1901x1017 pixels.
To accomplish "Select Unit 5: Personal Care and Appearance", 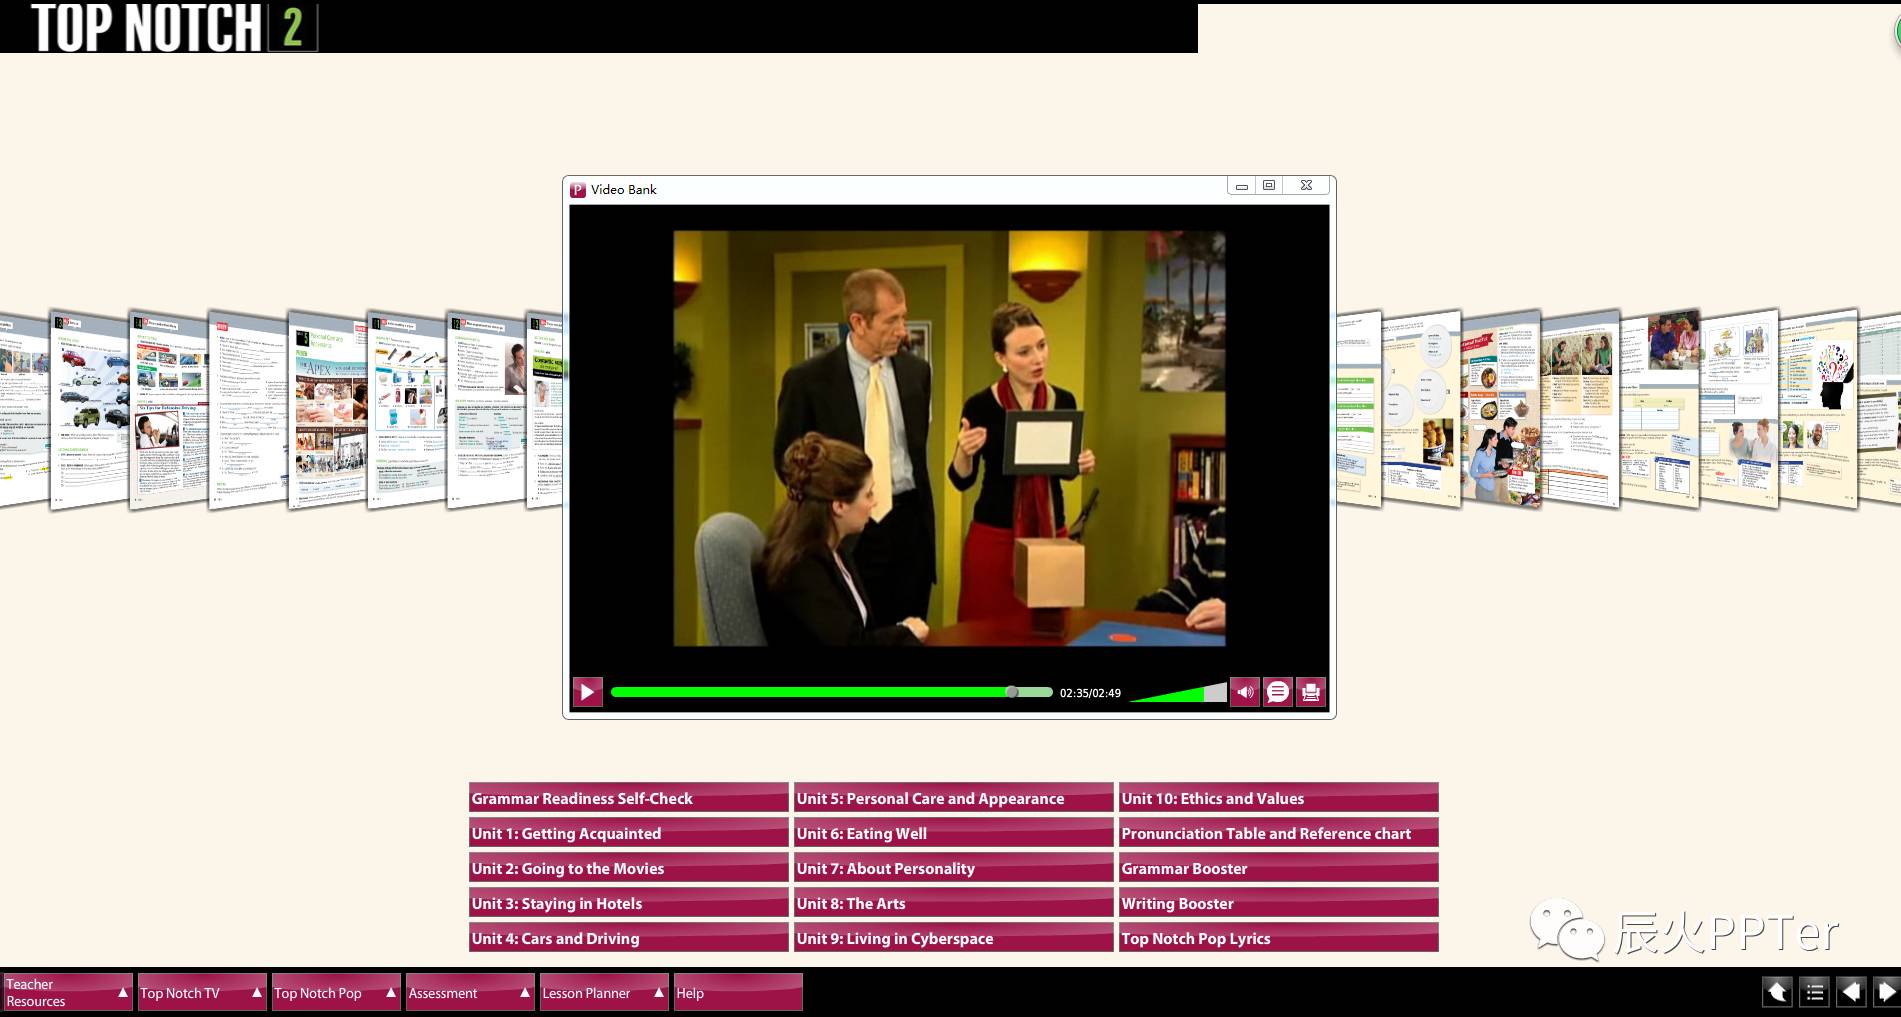I will pyautogui.click(x=953, y=798).
